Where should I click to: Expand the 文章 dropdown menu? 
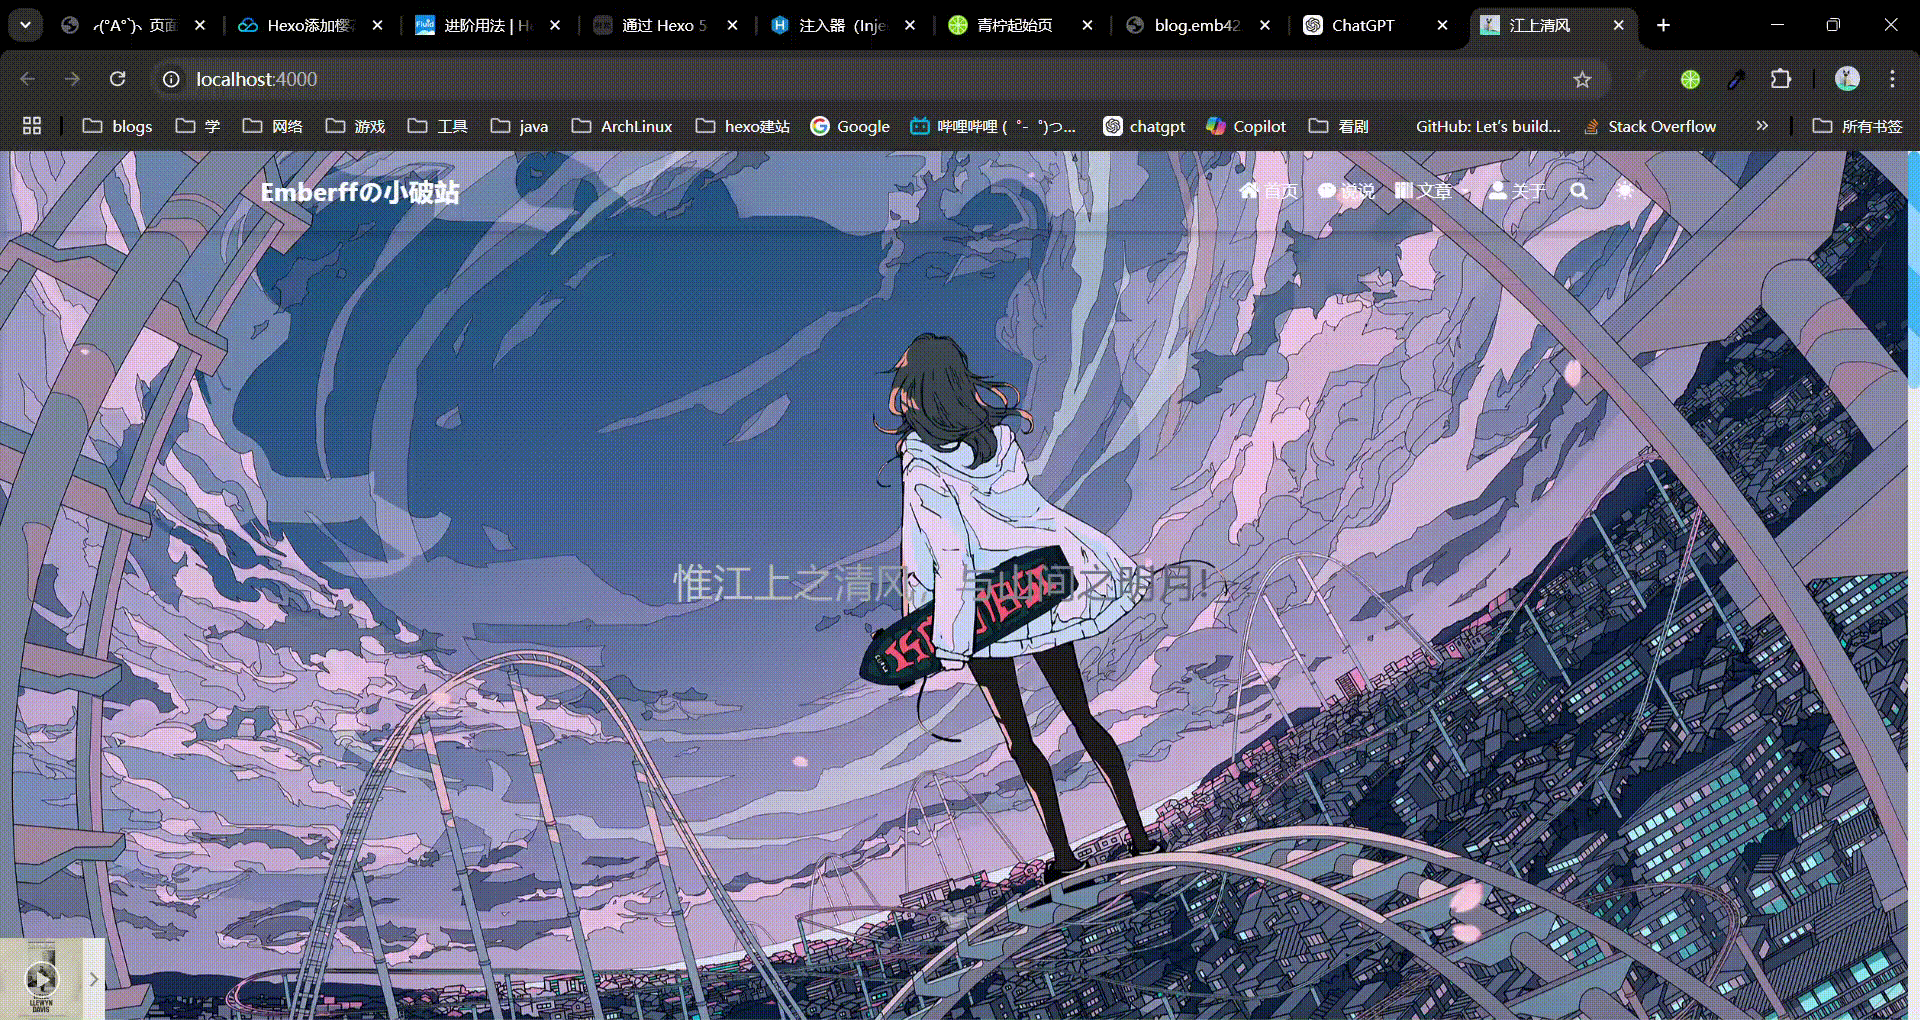[x=1433, y=191]
